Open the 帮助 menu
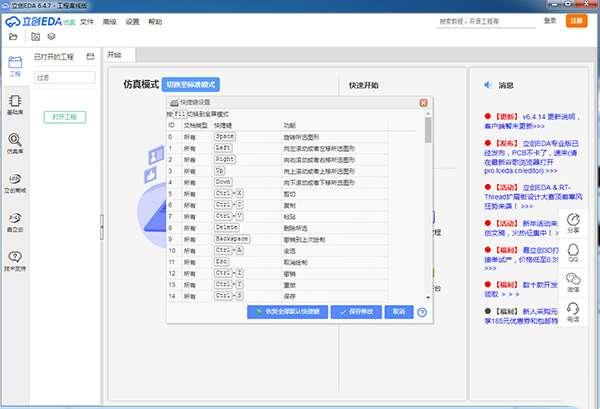This screenshot has height=409, width=600. pyautogui.click(x=155, y=22)
